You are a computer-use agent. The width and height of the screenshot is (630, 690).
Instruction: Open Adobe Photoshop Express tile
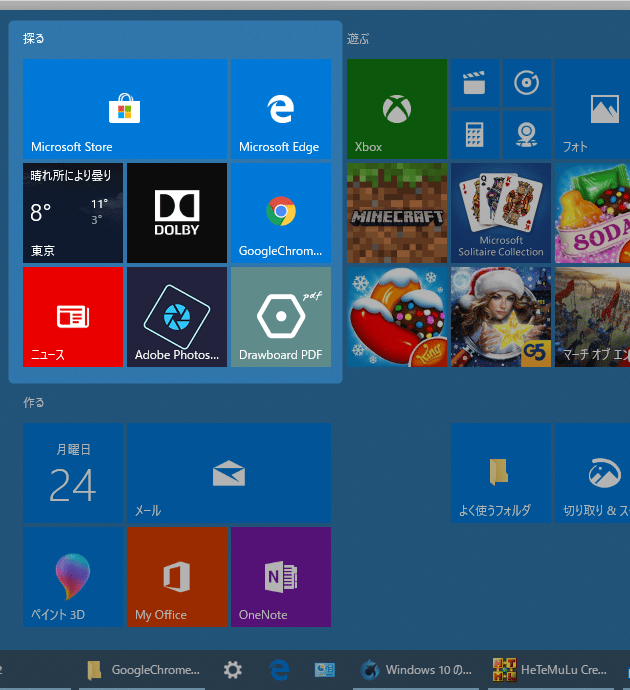(x=177, y=317)
